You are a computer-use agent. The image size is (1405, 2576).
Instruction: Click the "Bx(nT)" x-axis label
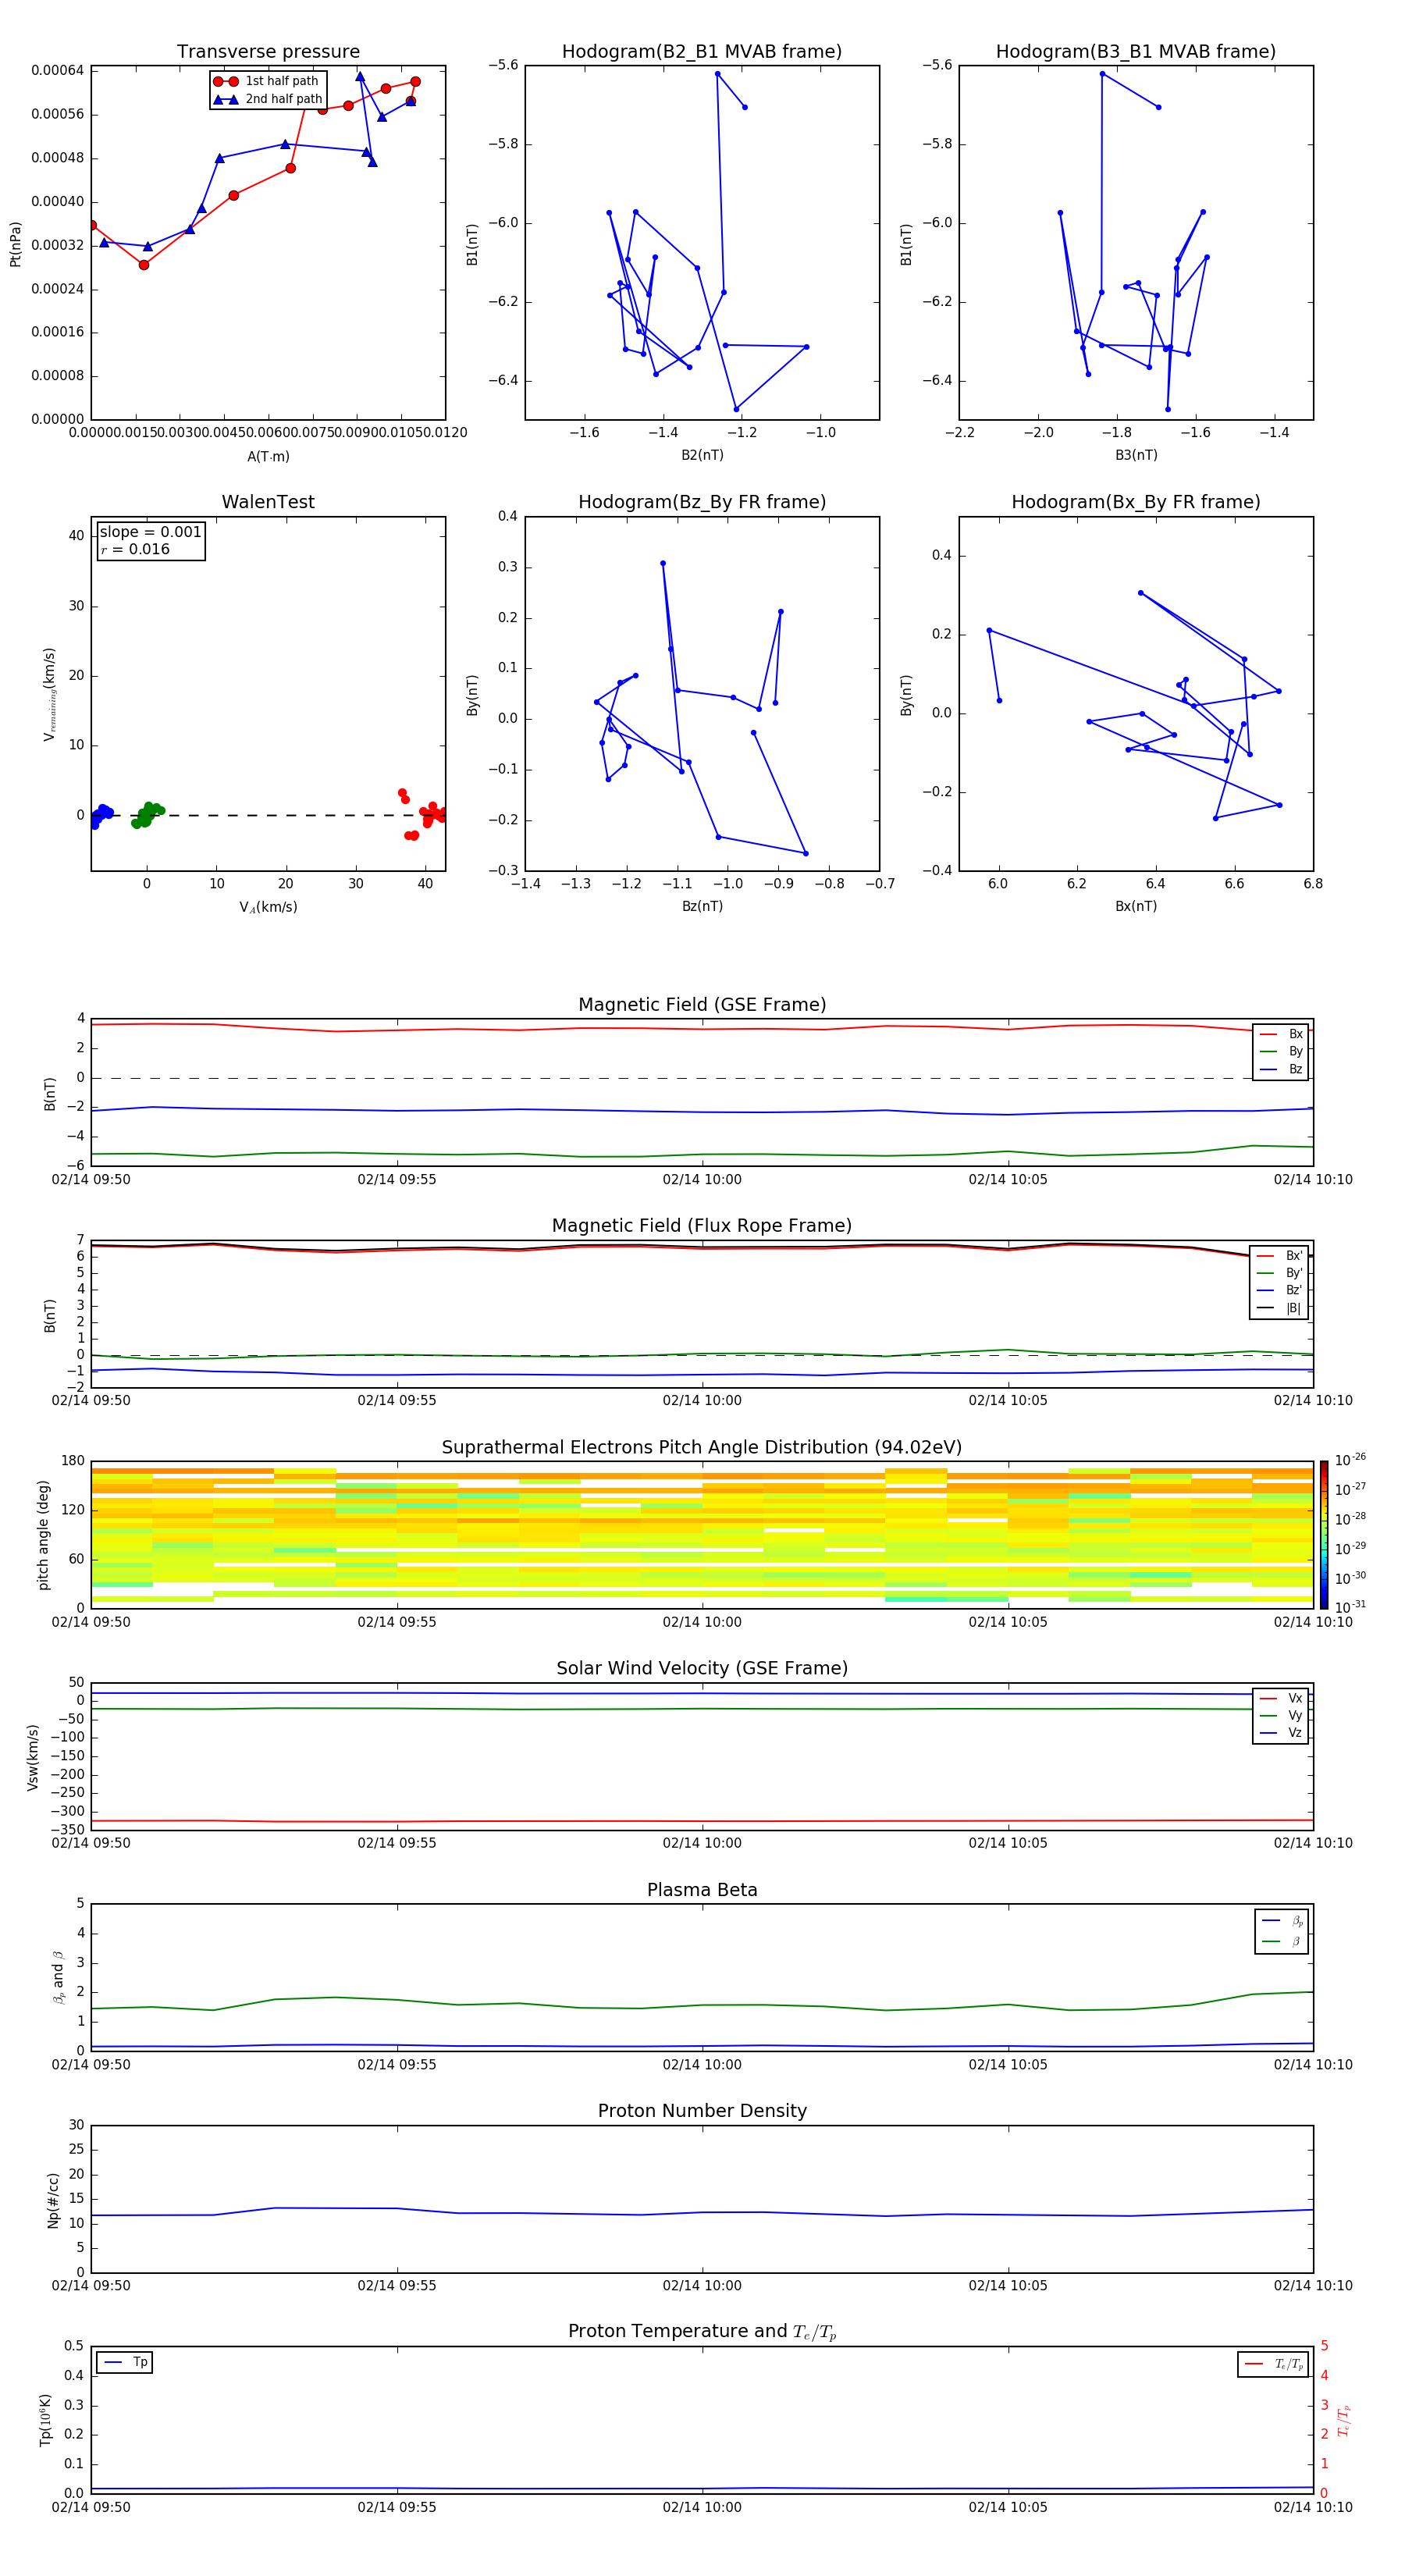(1136, 907)
